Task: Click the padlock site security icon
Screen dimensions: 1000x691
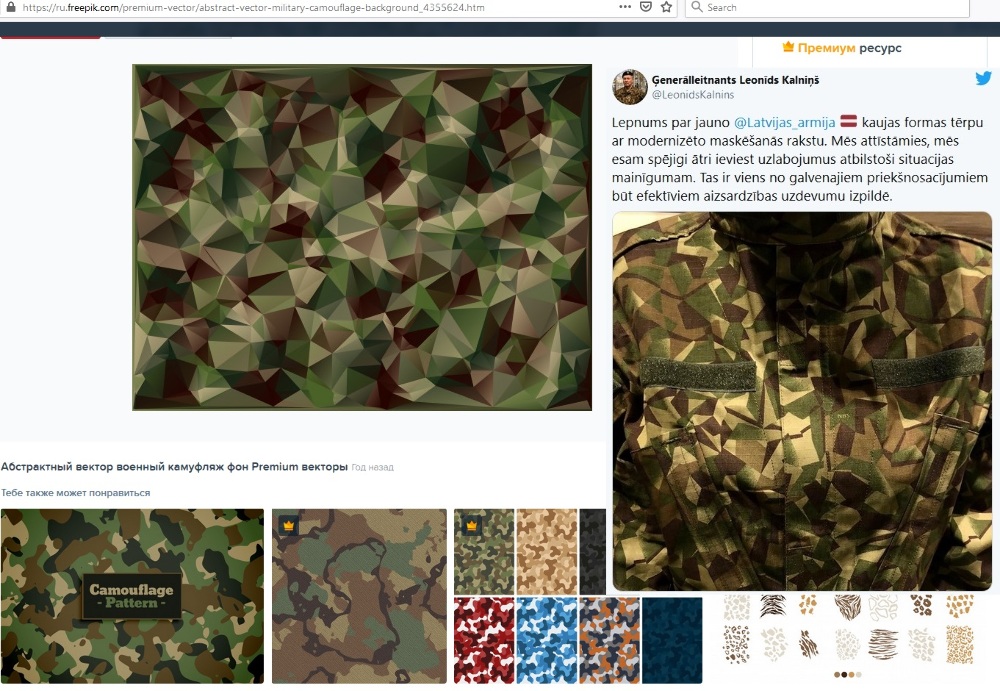Action: (x=10, y=7)
